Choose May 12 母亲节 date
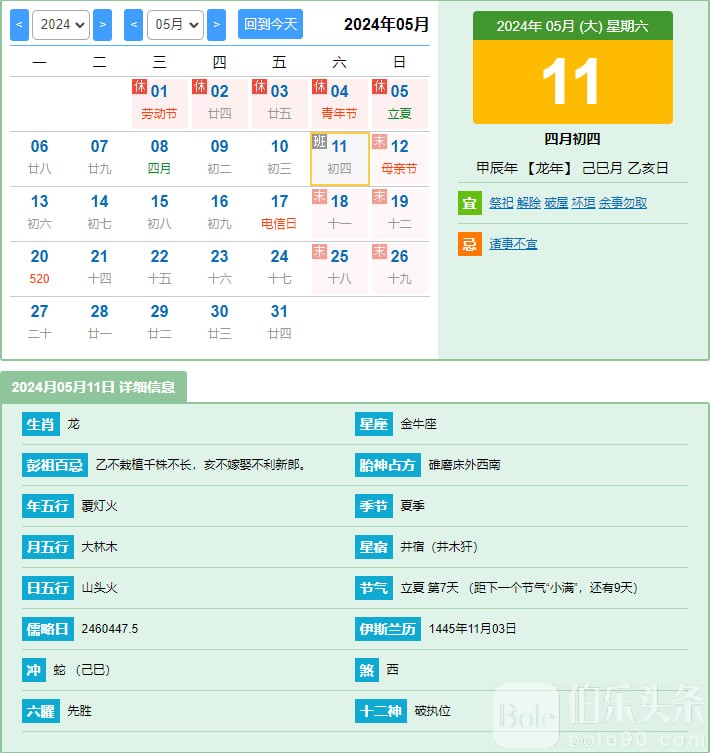711x753 pixels. pos(399,158)
